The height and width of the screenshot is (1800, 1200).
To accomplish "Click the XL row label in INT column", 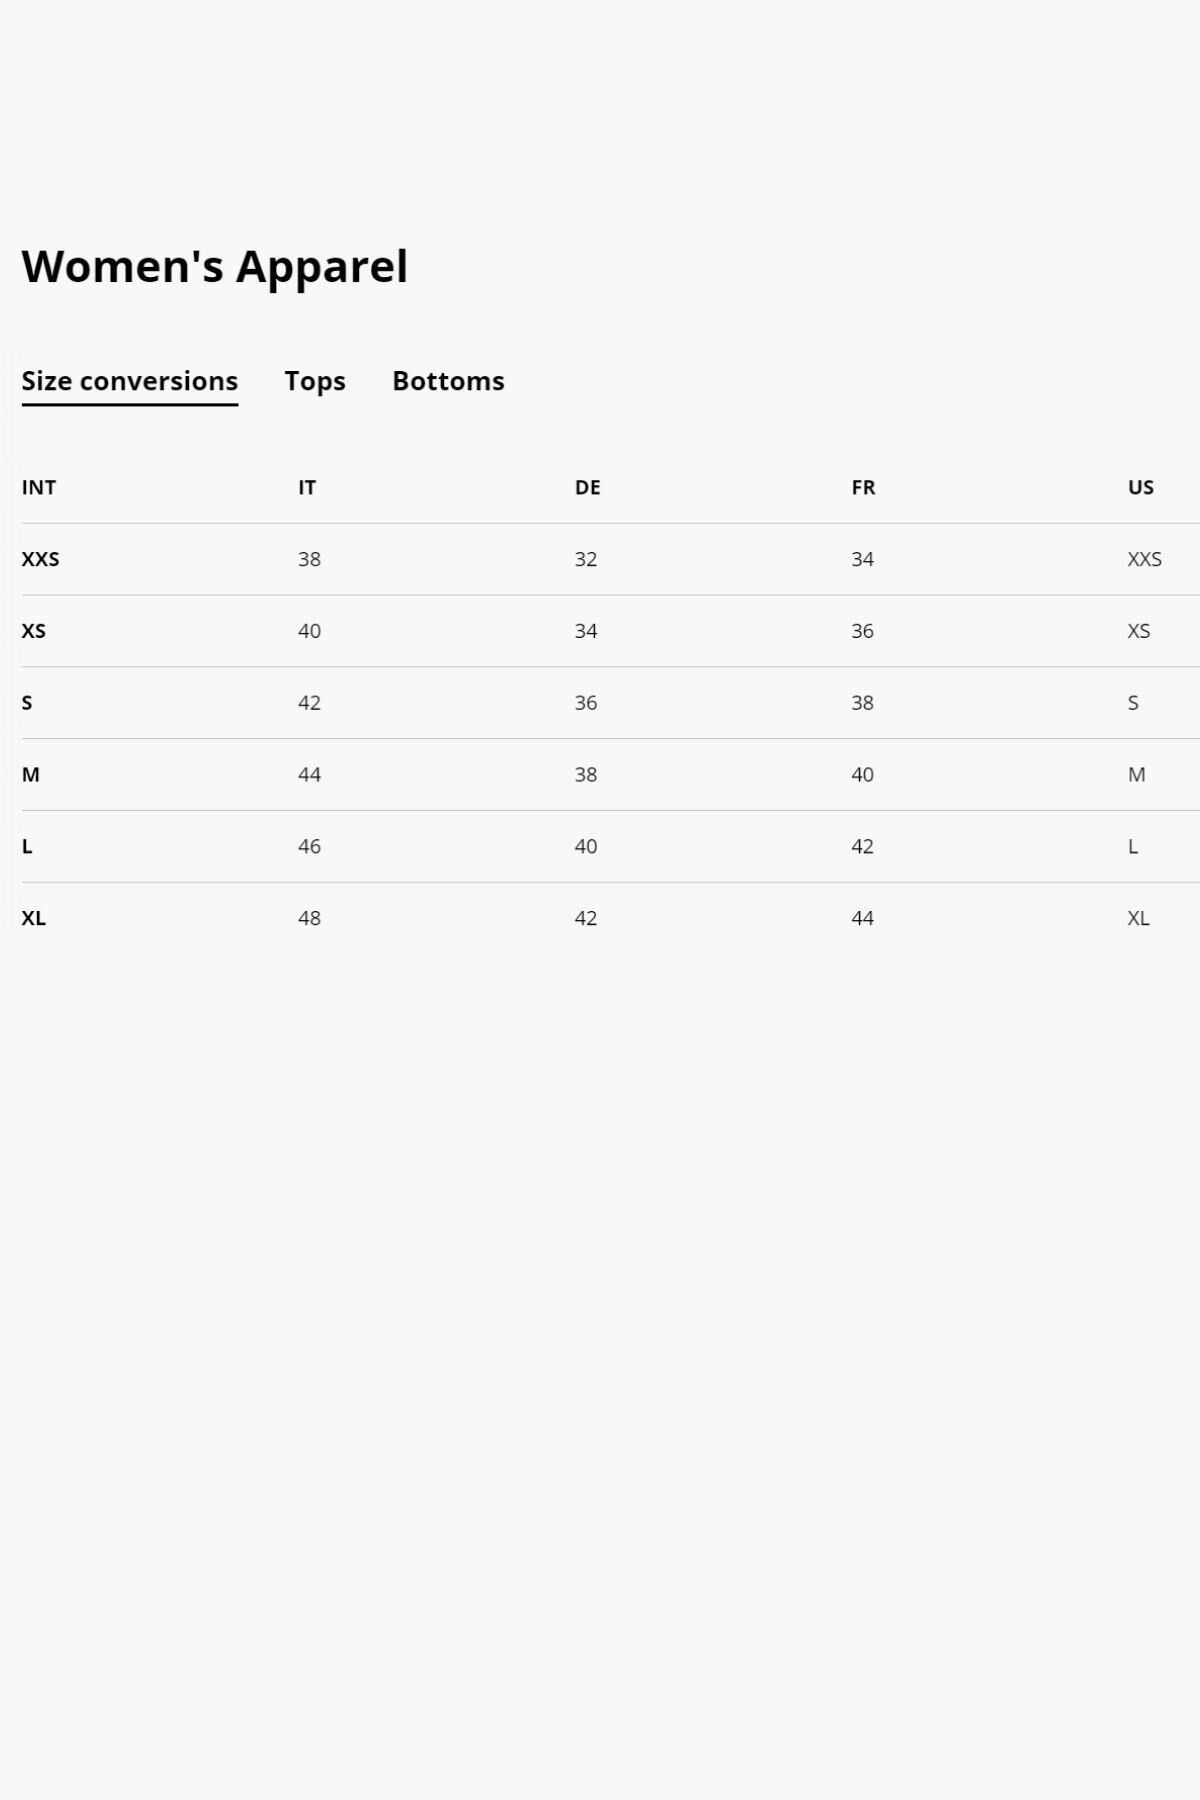I will click(x=34, y=918).
